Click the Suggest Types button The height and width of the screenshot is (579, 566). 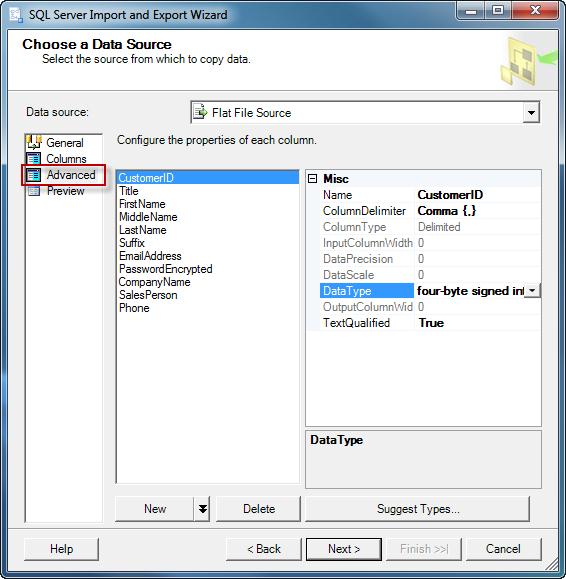tap(418, 509)
